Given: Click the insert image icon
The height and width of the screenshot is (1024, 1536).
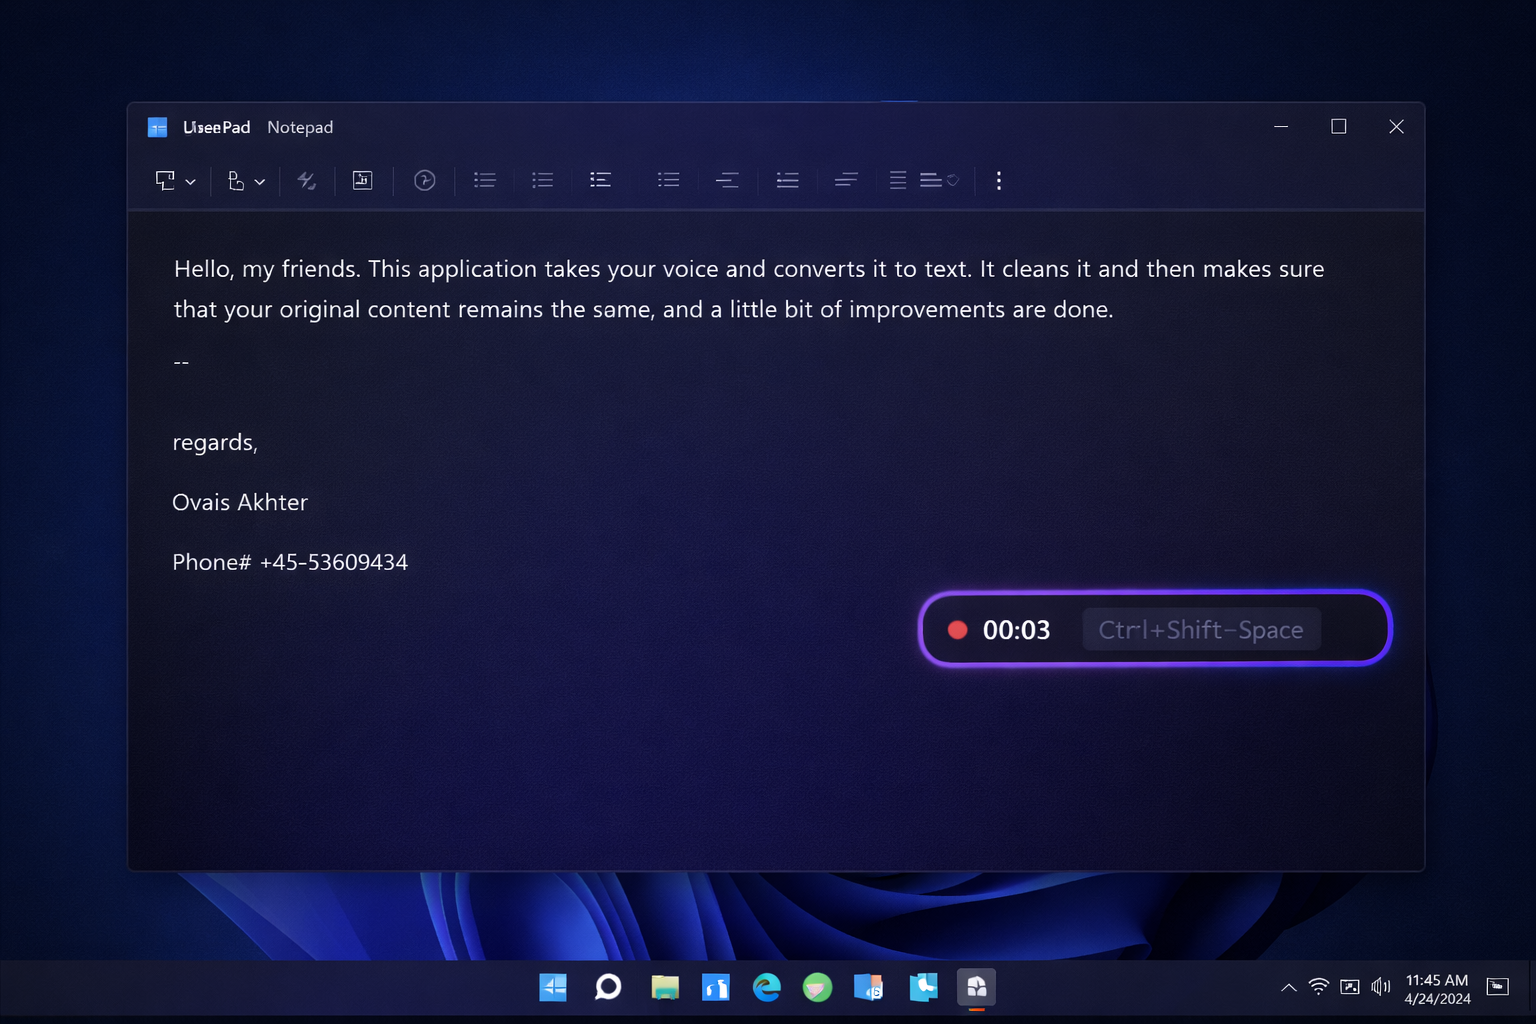Looking at the screenshot, I should pyautogui.click(x=363, y=180).
